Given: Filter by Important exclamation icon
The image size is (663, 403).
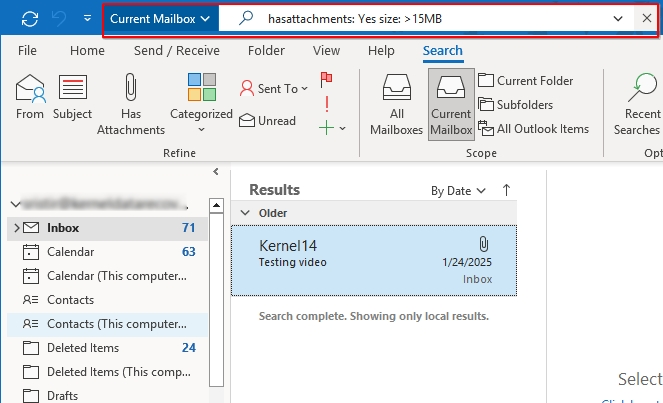Looking at the screenshot, I should [x=327, y=104].
